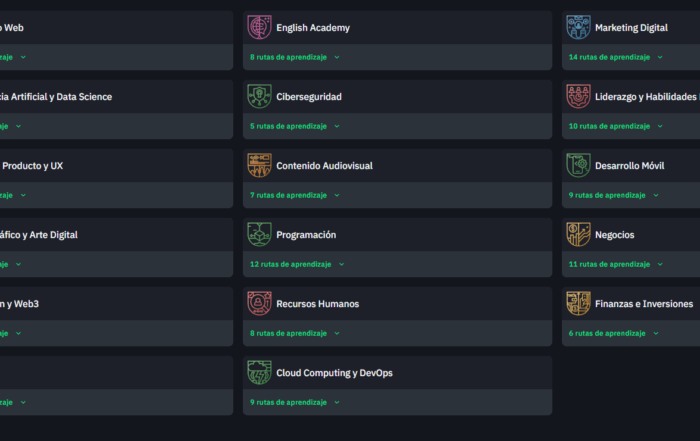Click the Contenido Audiovisual icon
The height and width of the screenshot is (441, 700).
pos(259,165)
